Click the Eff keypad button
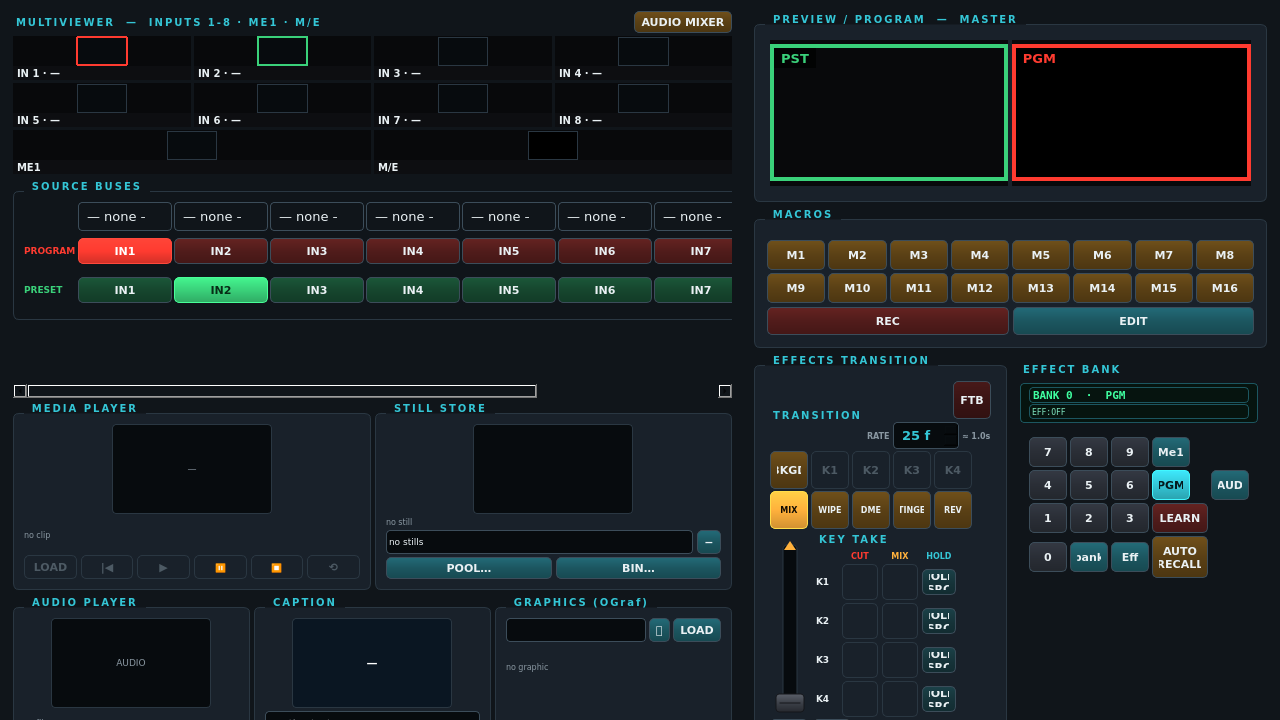 (x=1130, y=557)
